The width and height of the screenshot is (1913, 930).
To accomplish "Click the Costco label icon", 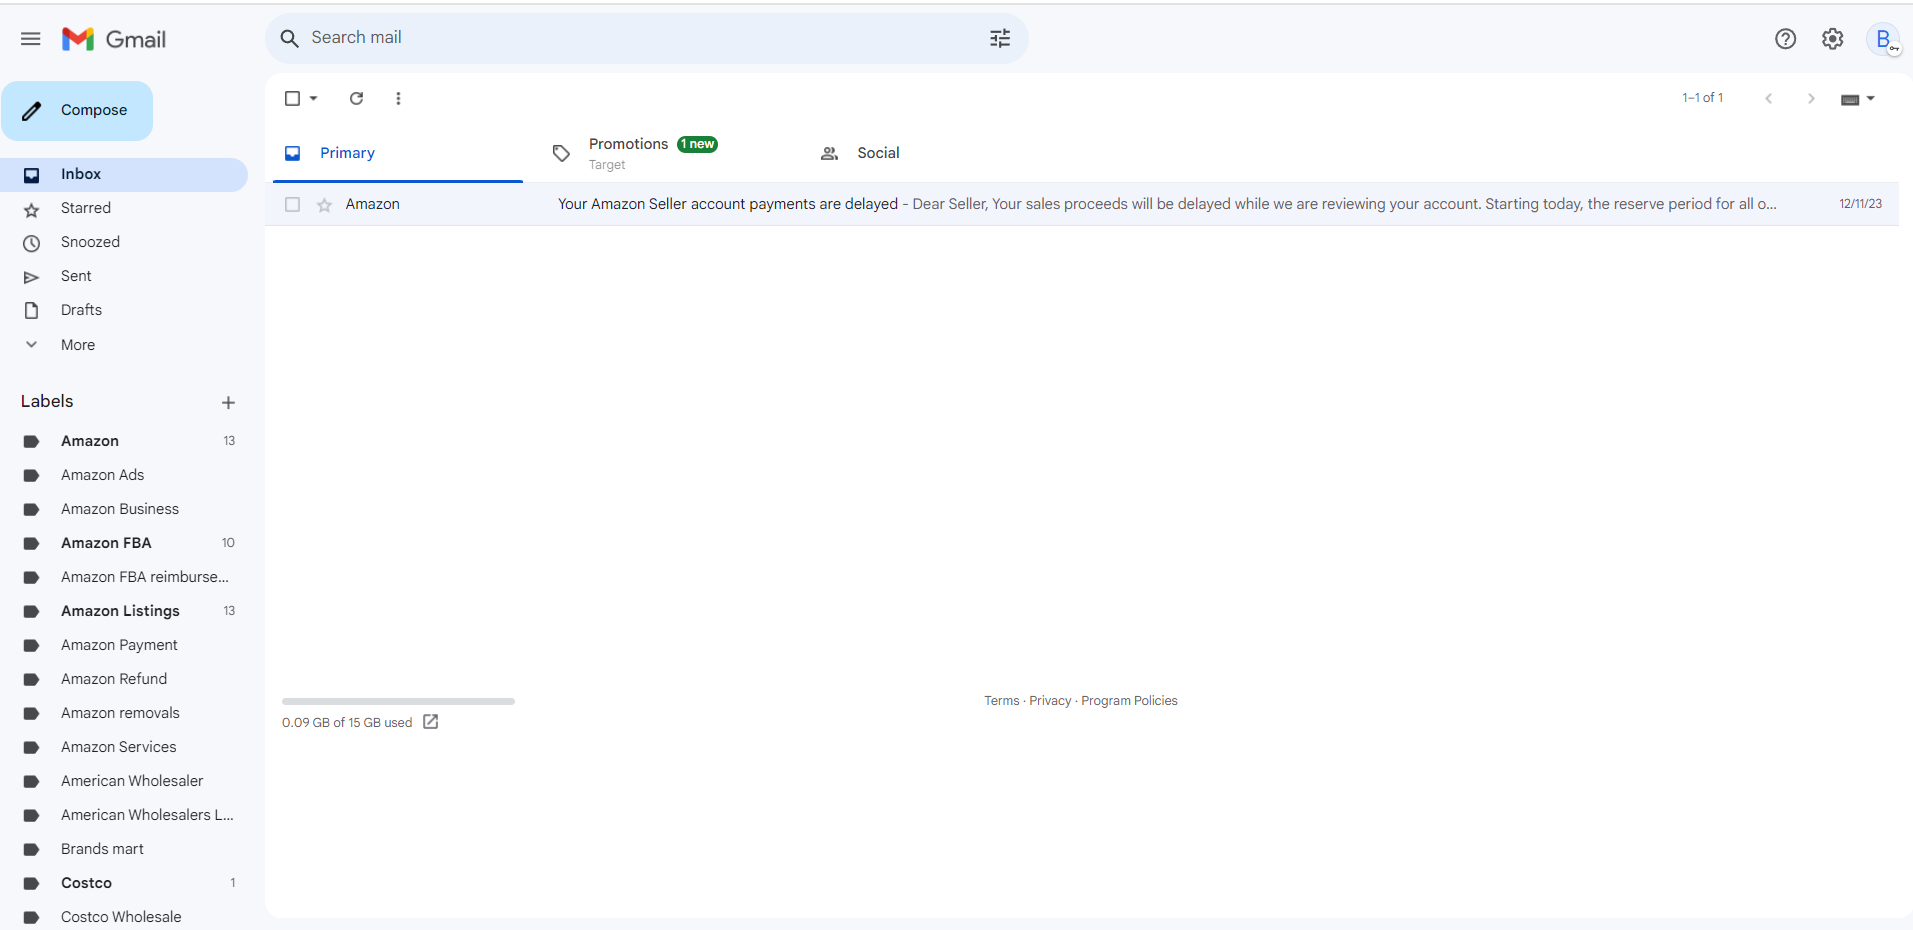I will [x=31, y=883].
